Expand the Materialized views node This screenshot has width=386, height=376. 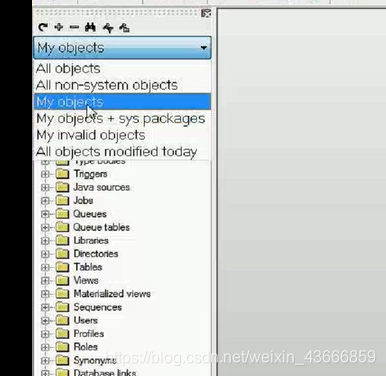pyautogui.click(x=45, y=294)
